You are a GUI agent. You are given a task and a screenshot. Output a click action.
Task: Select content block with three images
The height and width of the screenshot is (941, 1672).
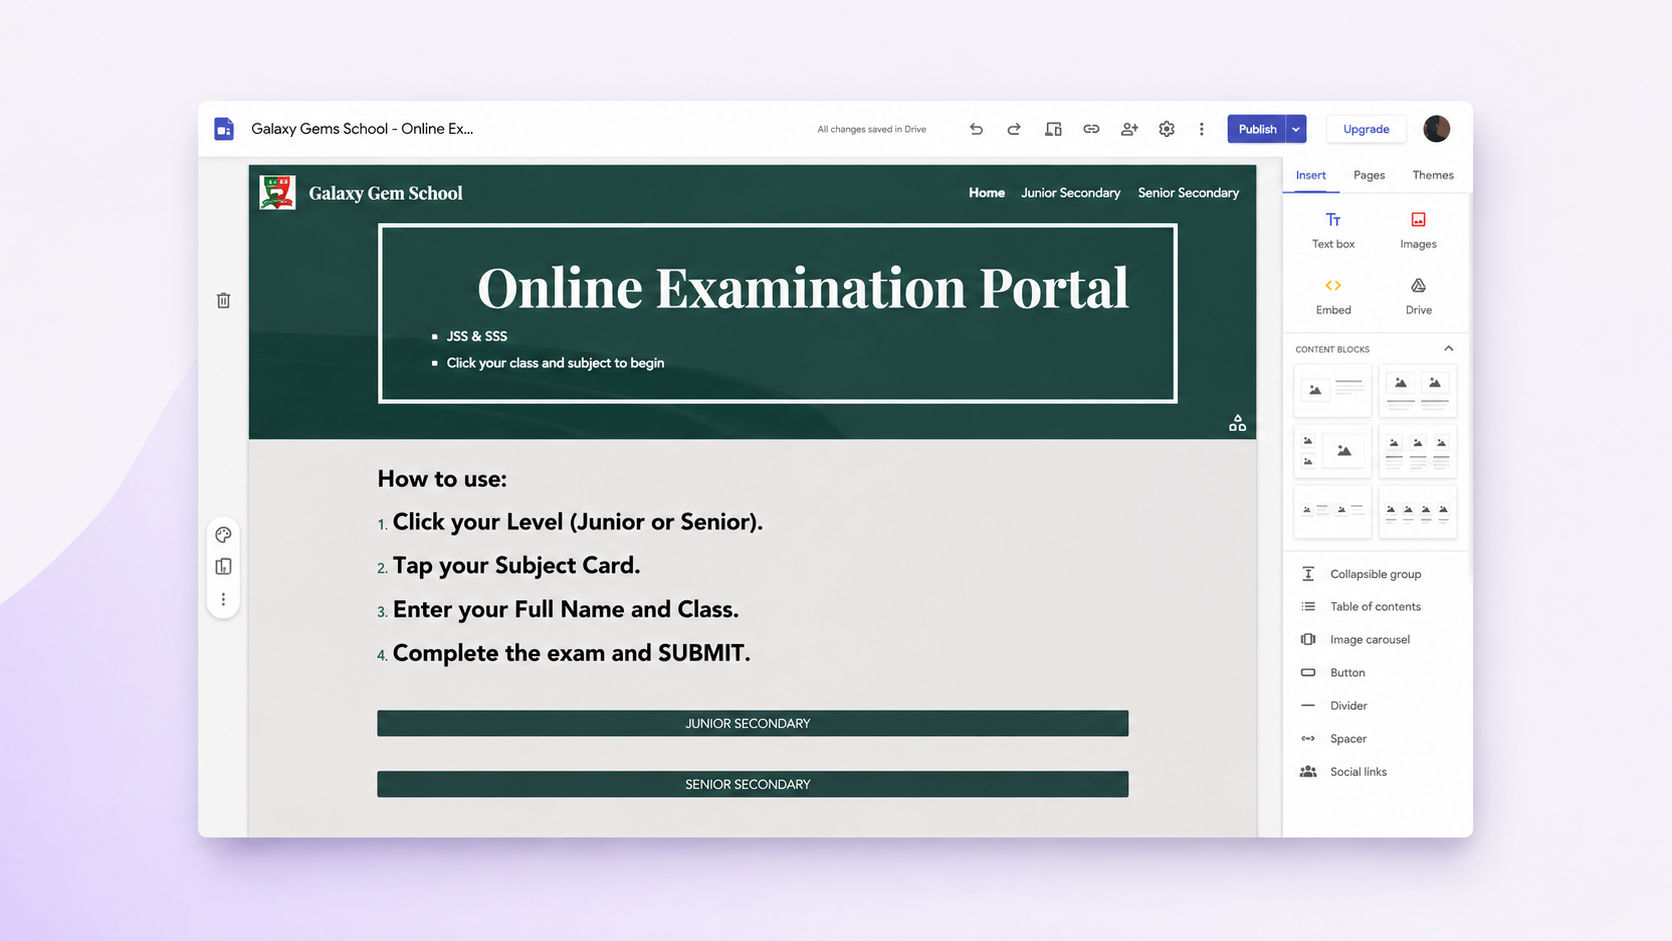tap(1417, 451)
